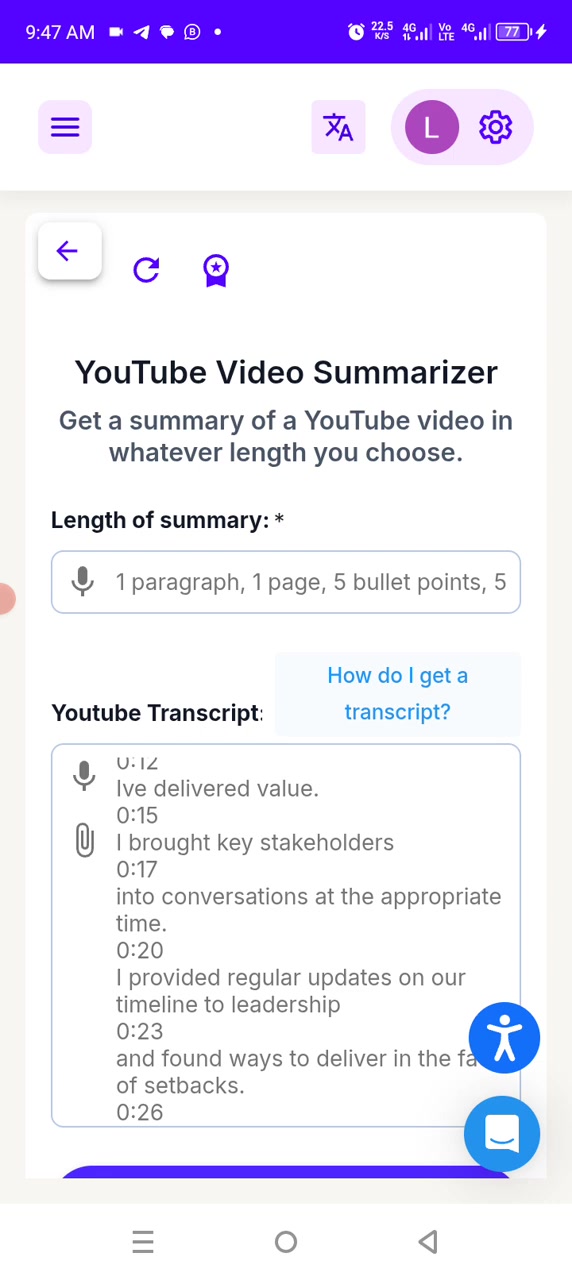Go back using the left arrow

69,251
